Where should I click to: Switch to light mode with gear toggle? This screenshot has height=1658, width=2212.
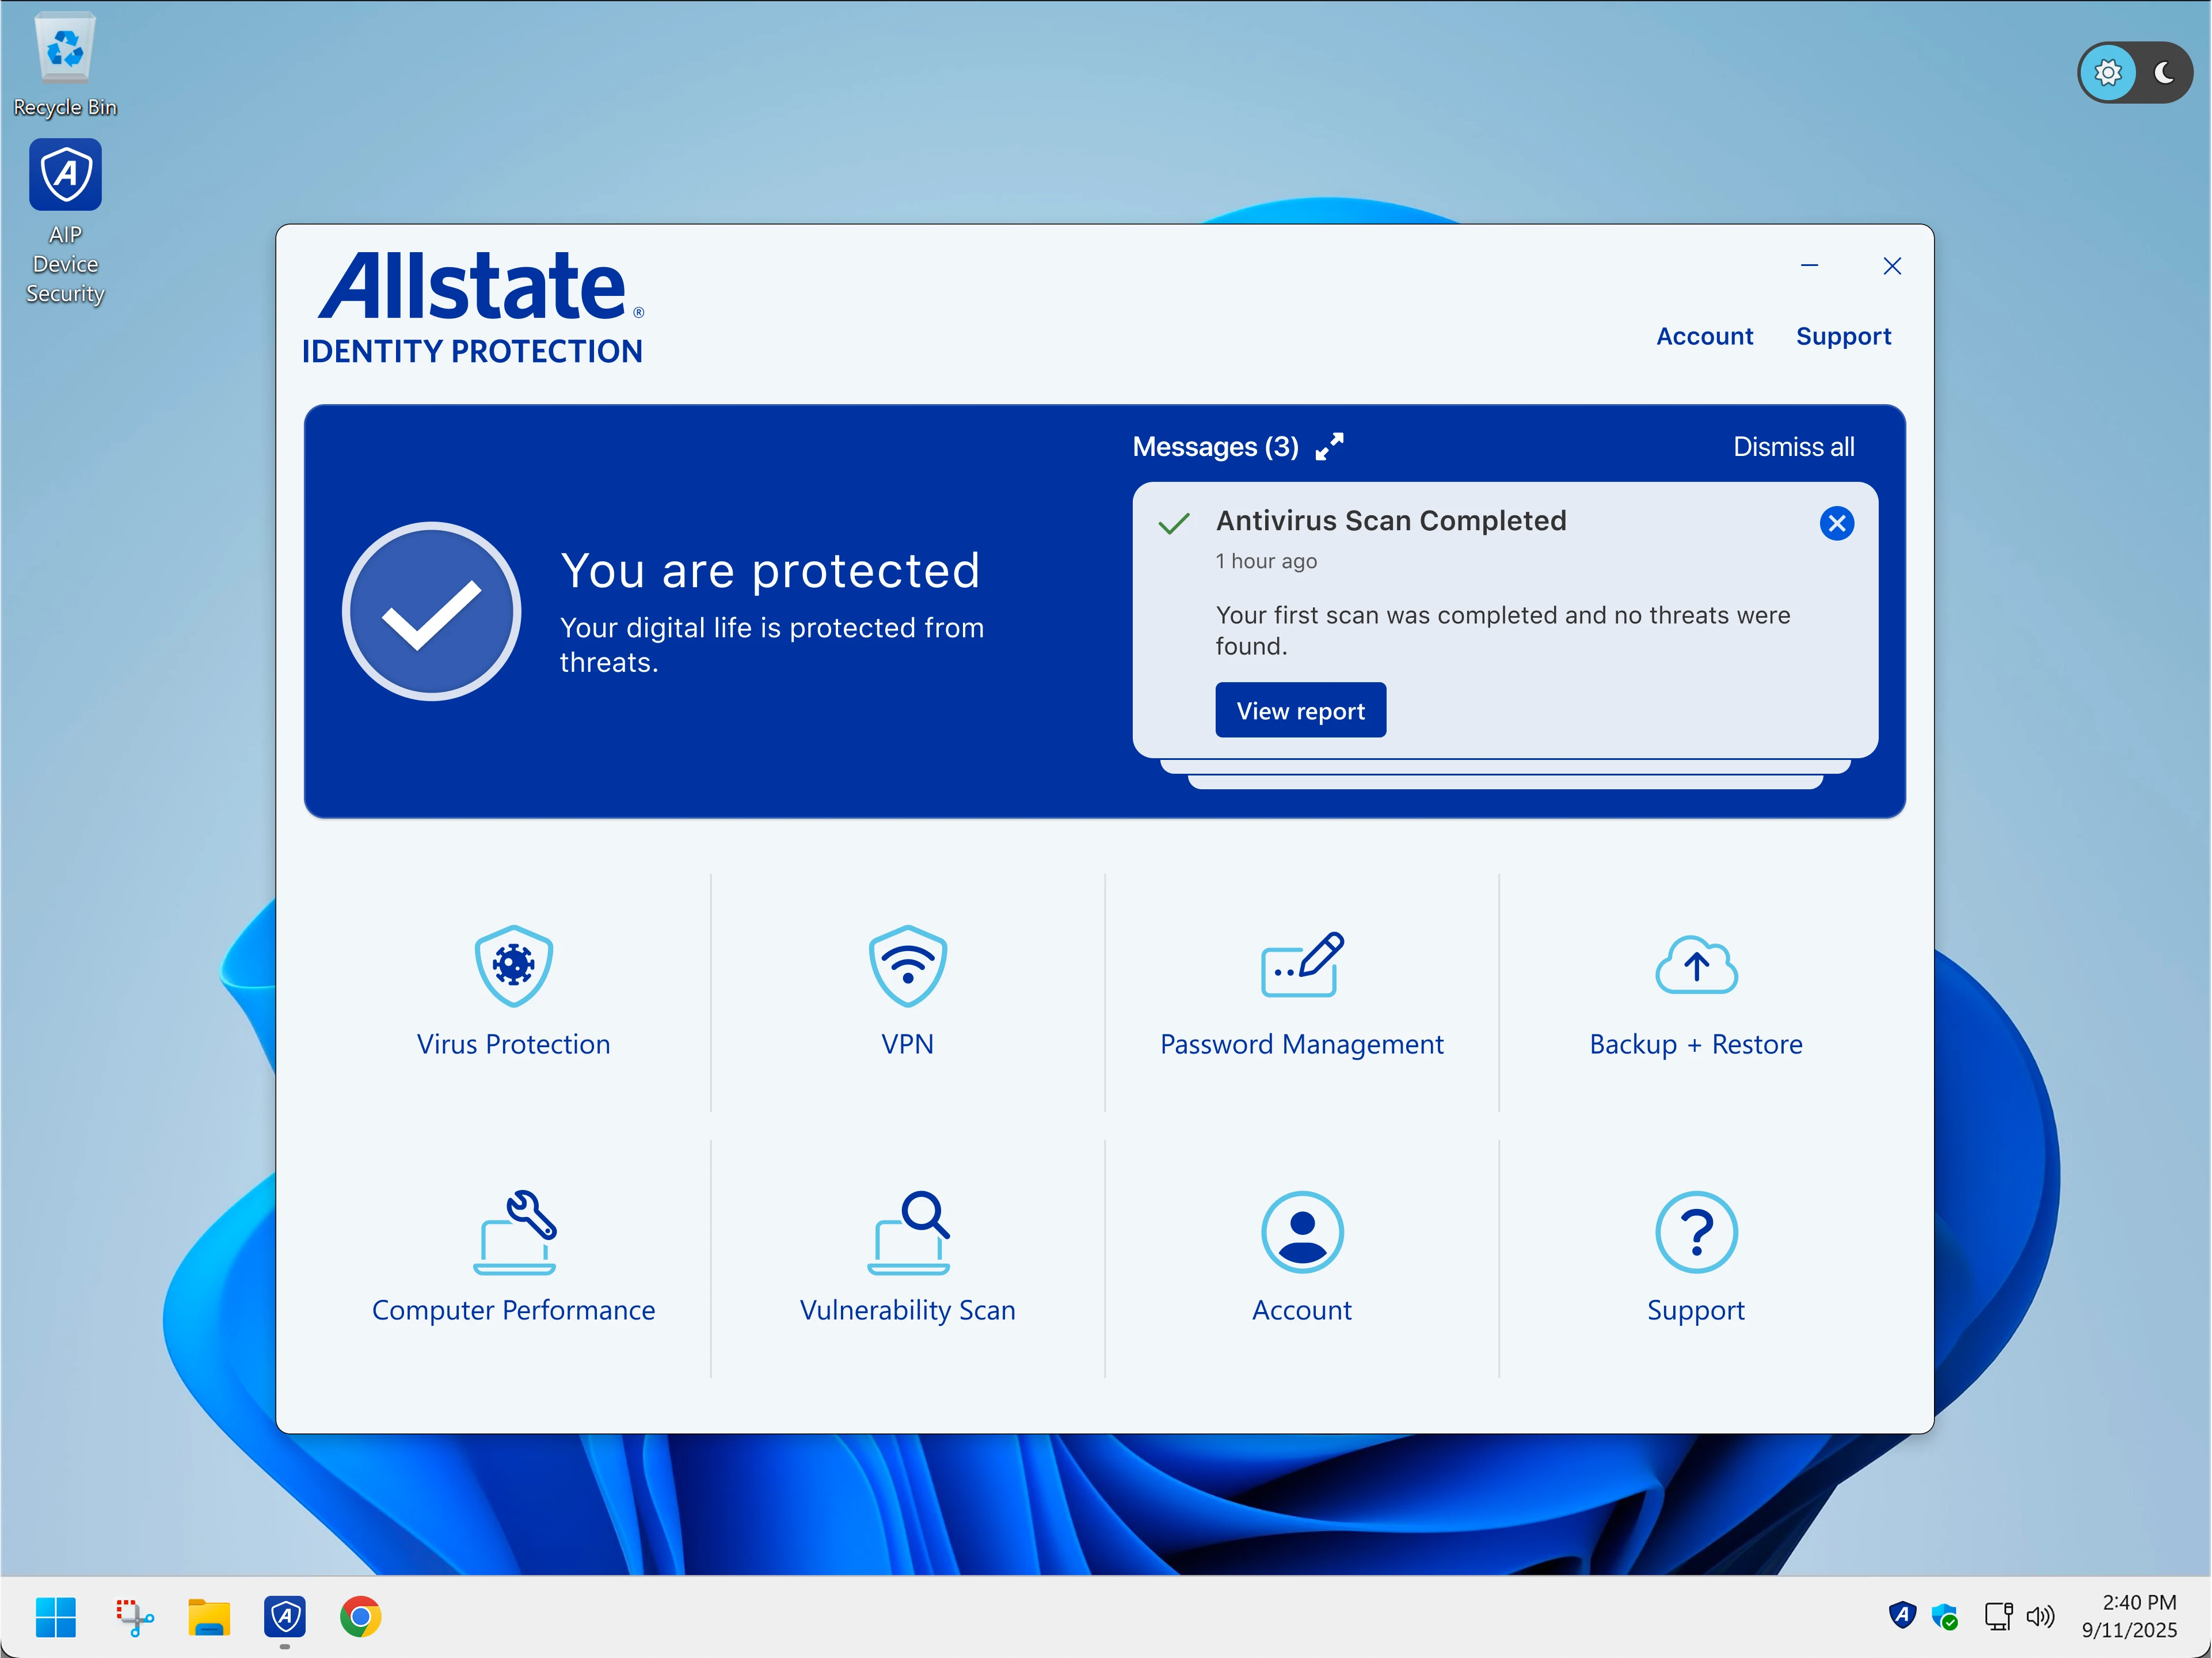[x=2107, y=73]
